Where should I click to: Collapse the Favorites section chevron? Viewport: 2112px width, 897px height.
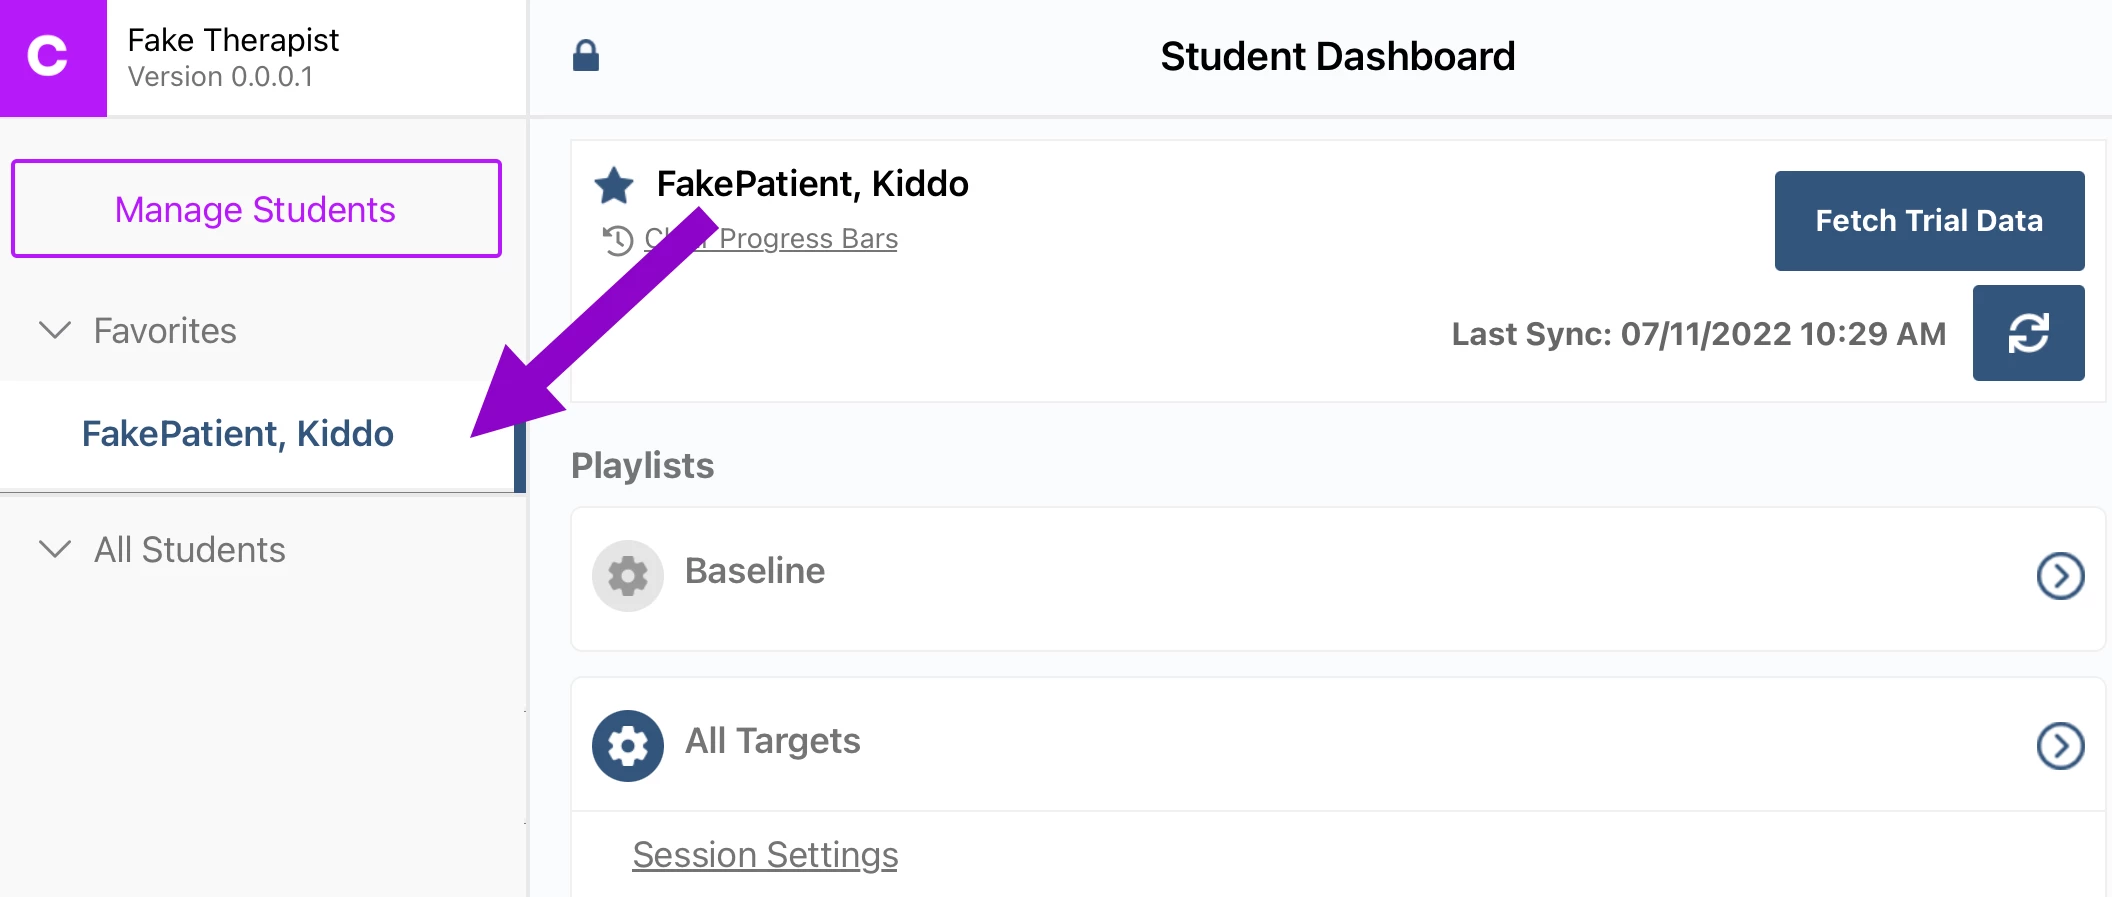[55, 330]
